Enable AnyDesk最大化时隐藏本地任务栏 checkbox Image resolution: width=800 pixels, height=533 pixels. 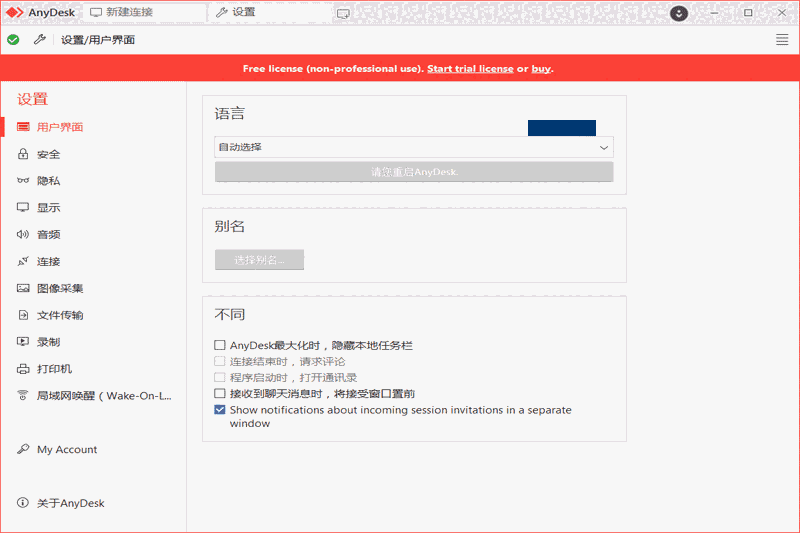coord(220,345)
